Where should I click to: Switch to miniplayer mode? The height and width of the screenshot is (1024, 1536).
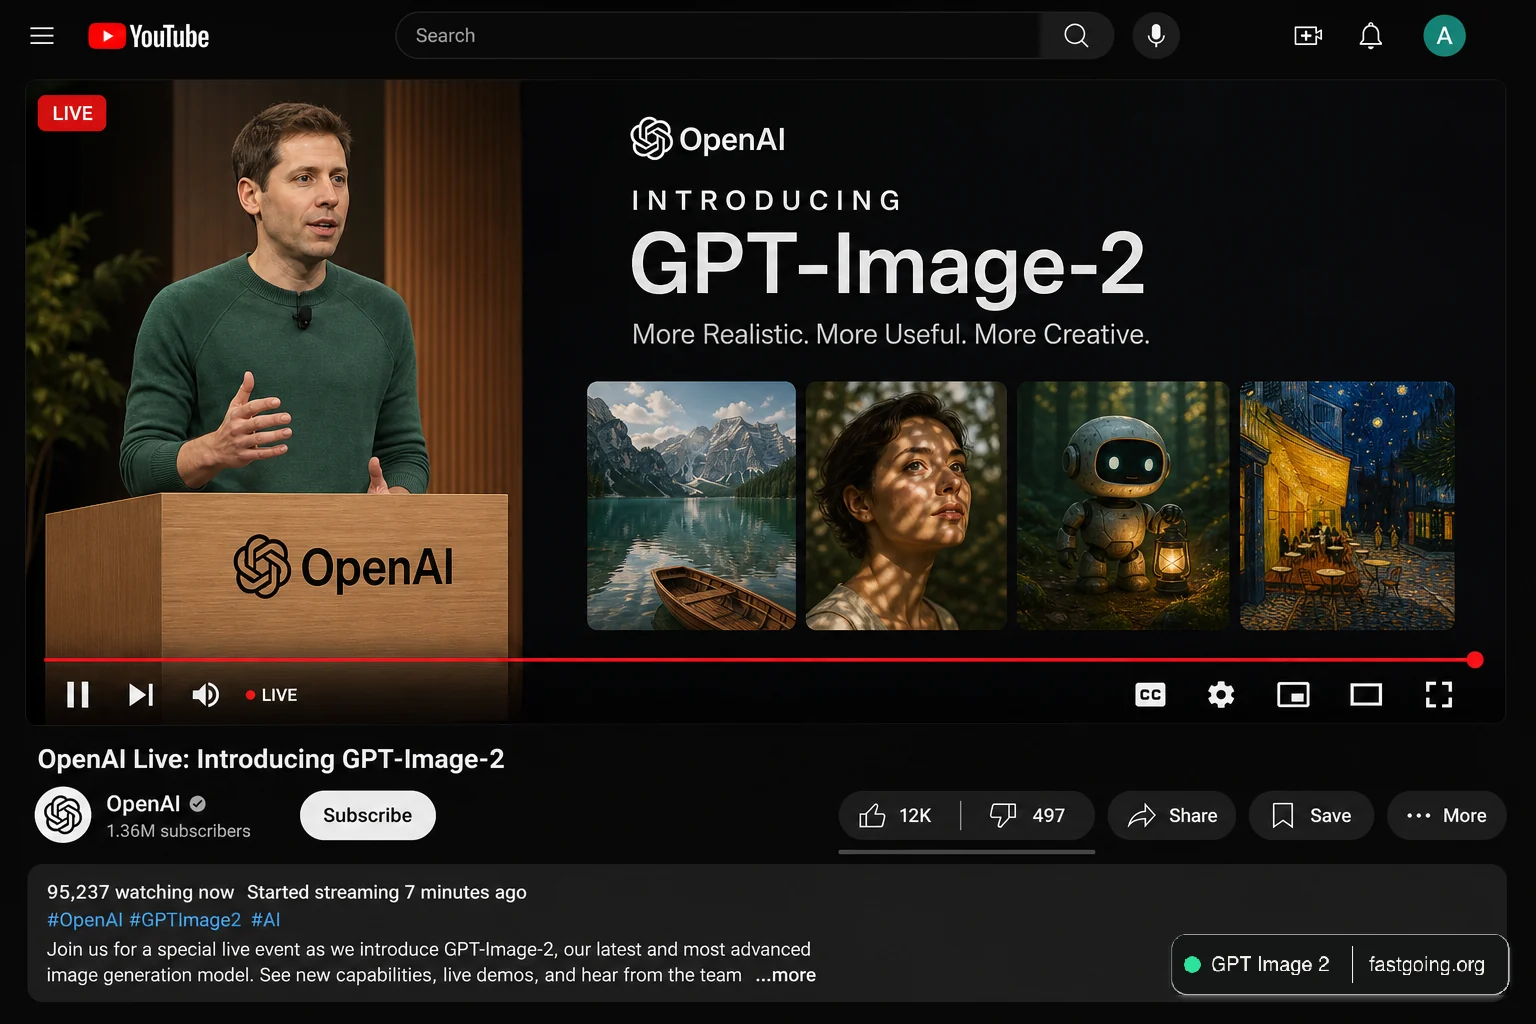(x=1293, y=694)
